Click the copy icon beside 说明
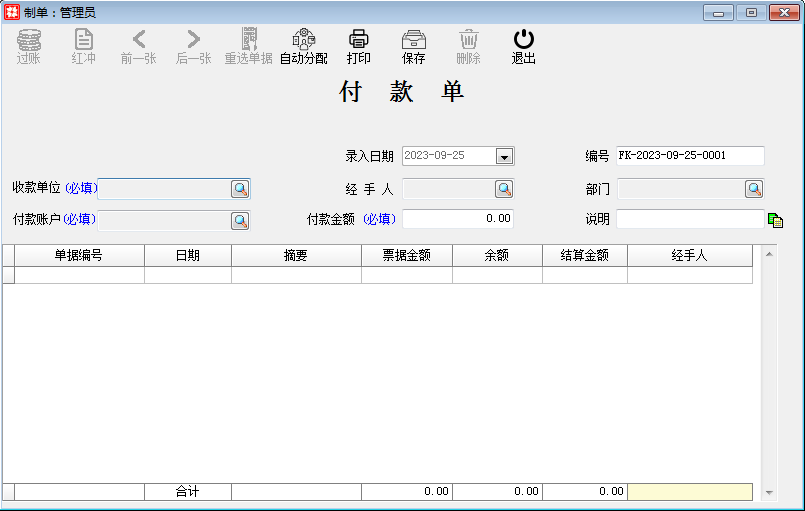805x511 pixels. click(x=775, y=220)
